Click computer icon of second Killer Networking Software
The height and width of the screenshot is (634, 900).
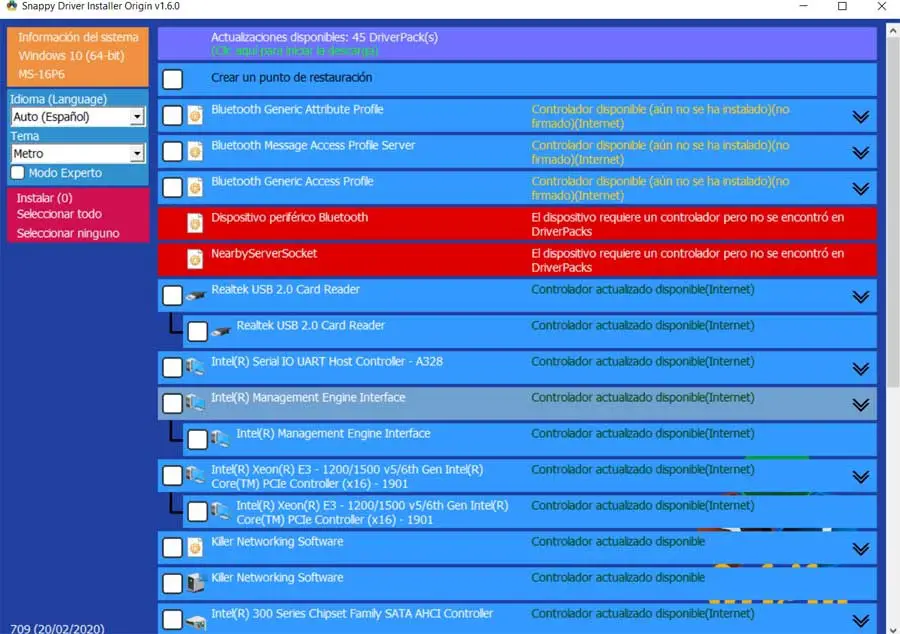coord(195,584)
